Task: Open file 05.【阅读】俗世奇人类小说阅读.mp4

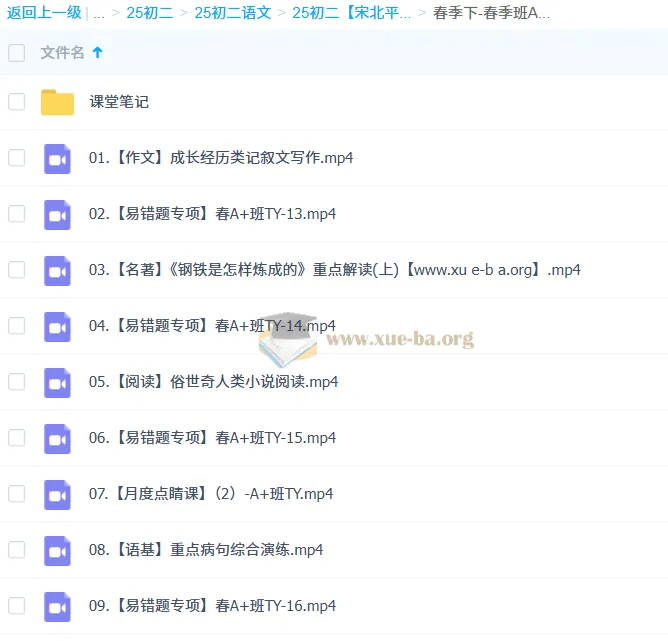Action: (213, 382)
